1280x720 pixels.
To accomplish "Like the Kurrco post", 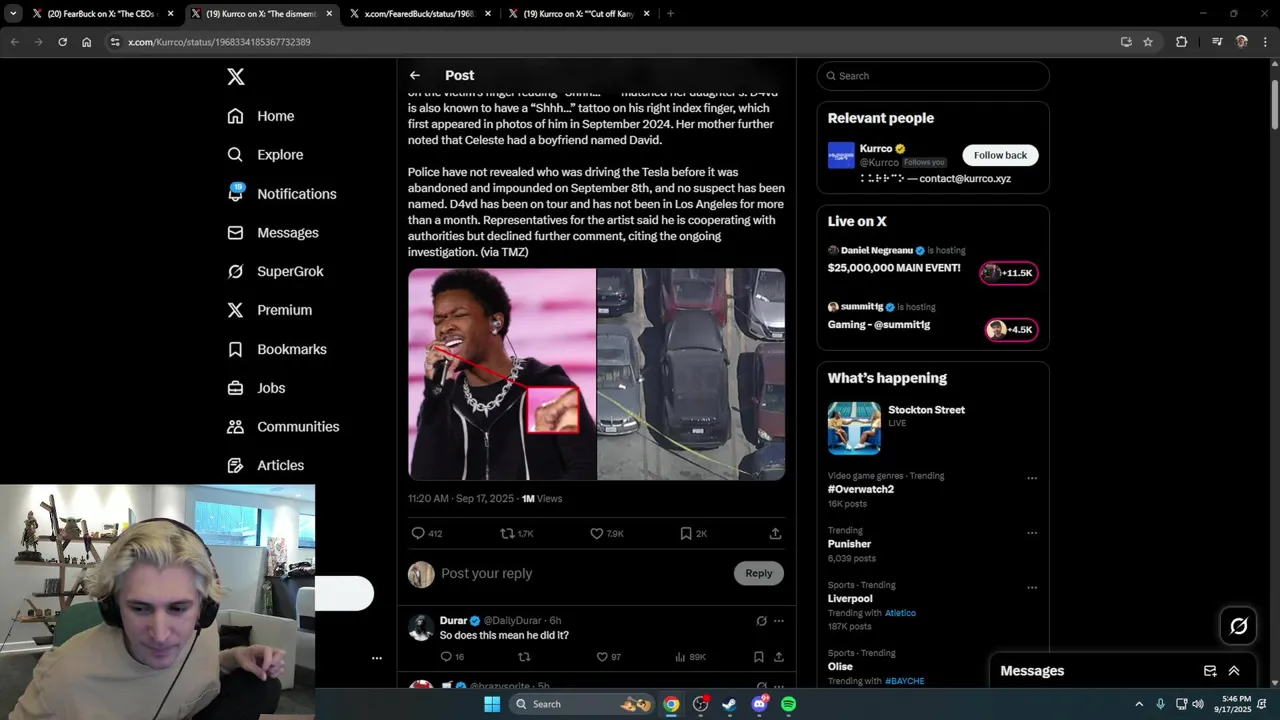I will tap(596, 533).
